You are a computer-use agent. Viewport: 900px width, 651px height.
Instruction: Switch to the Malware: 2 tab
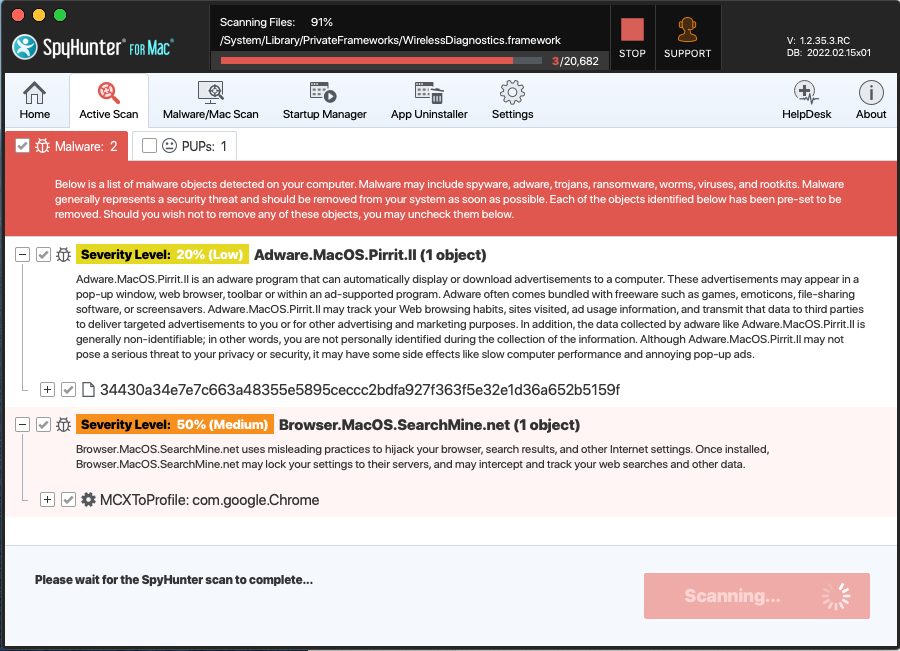coord(67,146)
